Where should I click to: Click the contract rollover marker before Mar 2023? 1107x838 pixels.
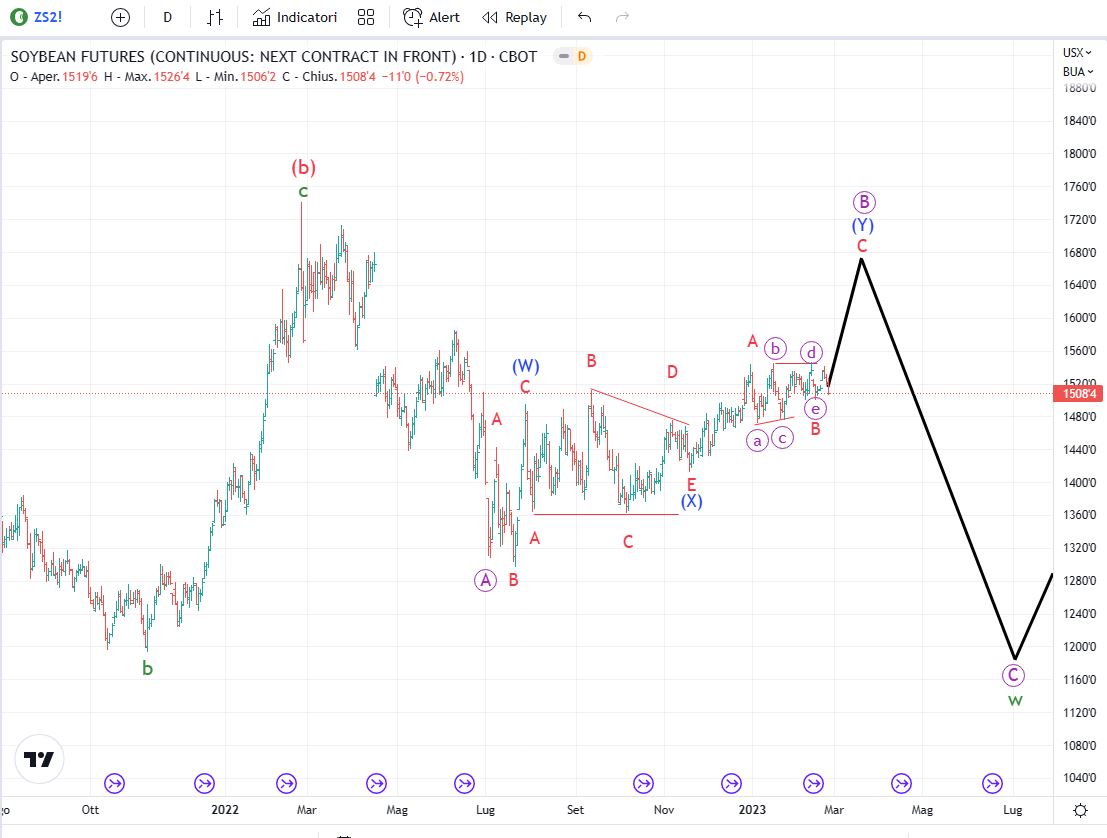tap(813, 783)
